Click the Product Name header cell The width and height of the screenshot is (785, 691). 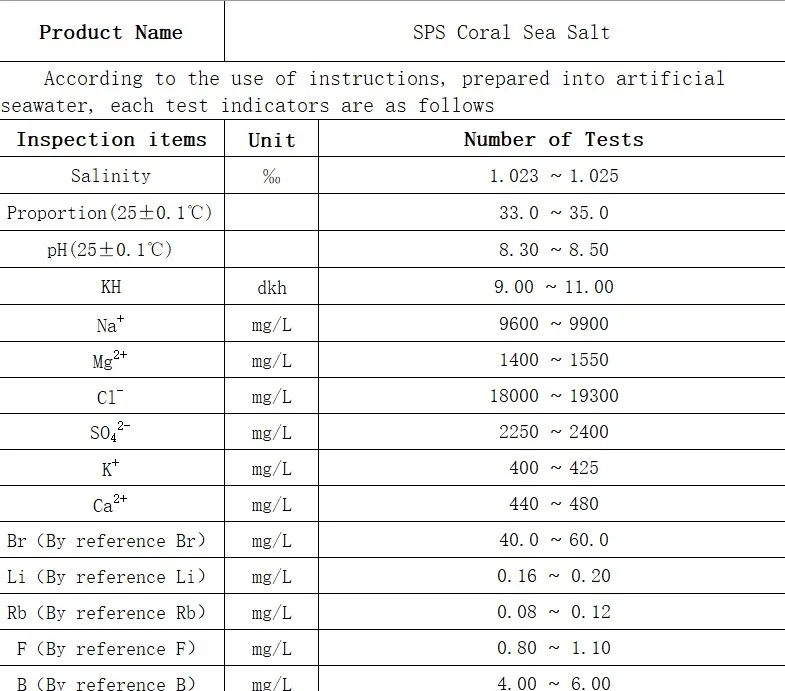pos(111,33)
